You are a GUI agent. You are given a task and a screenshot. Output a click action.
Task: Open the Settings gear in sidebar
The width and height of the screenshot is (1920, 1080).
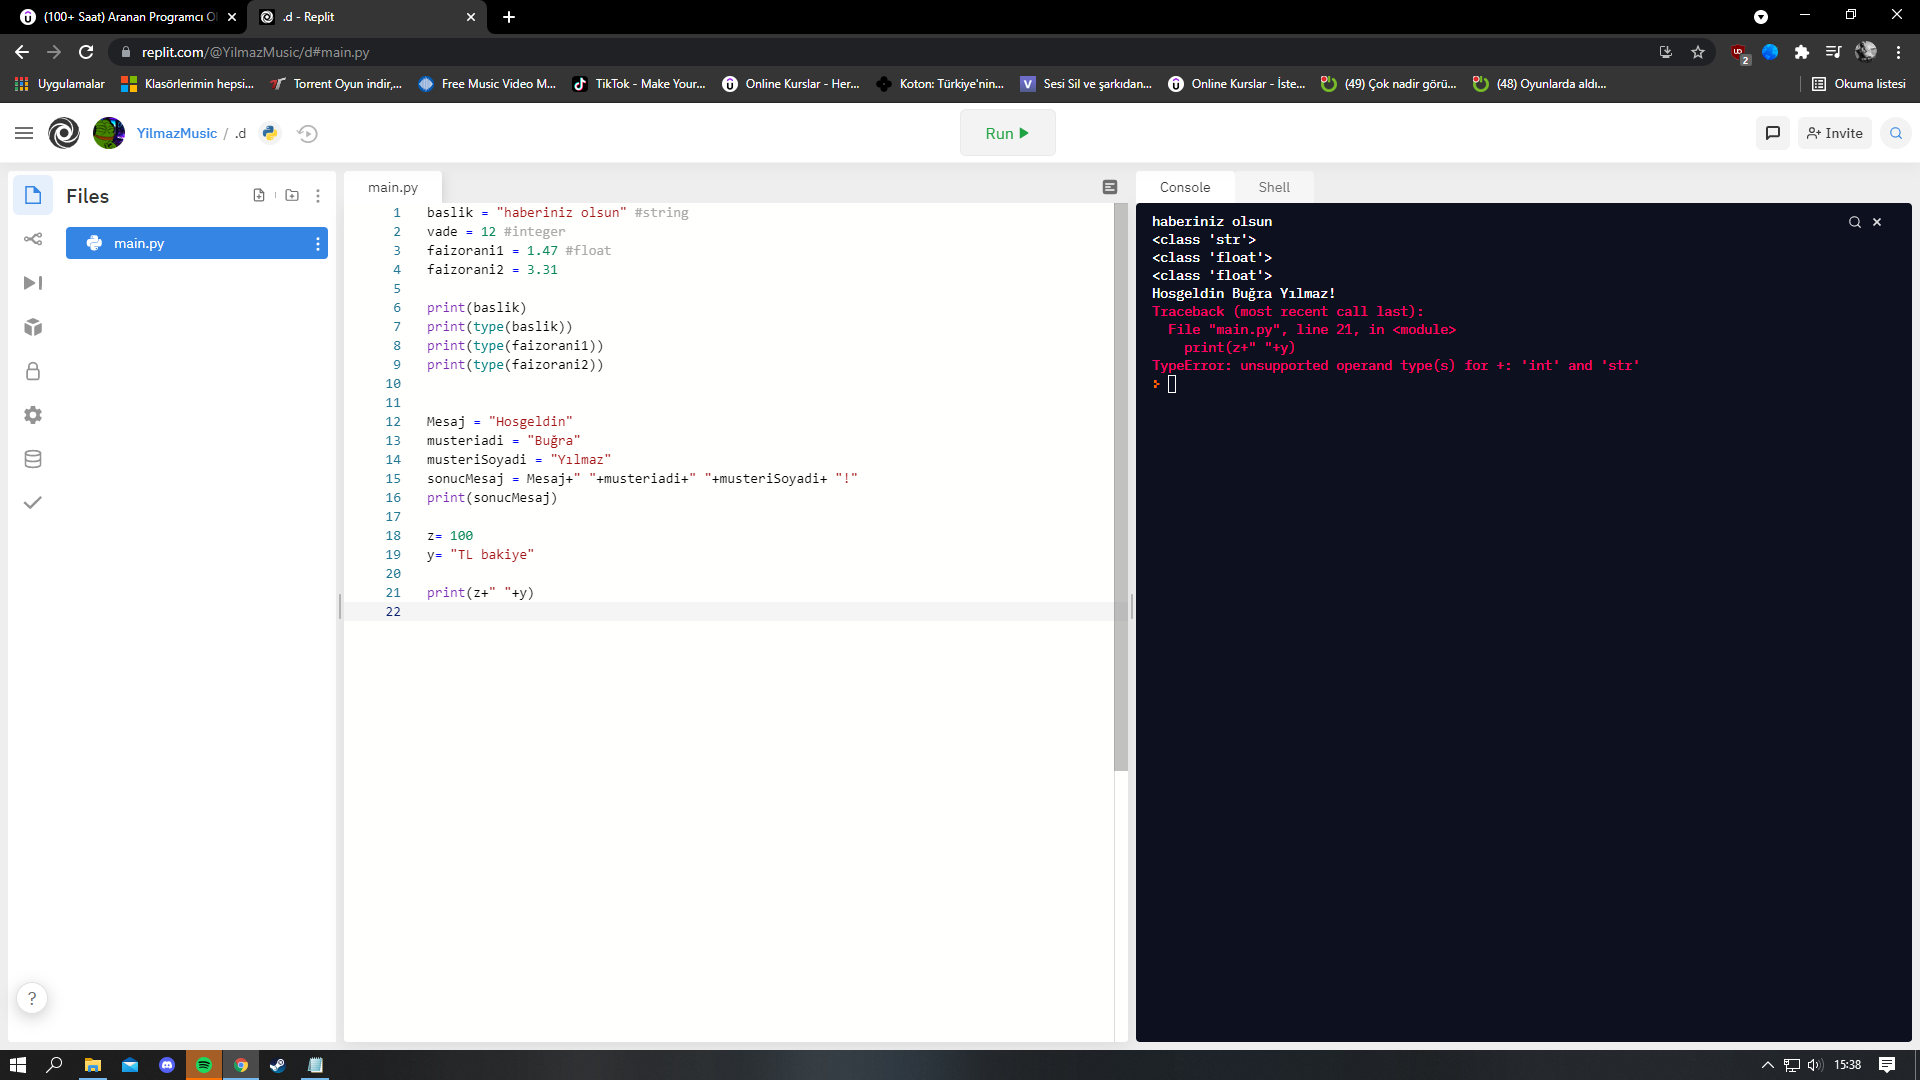[x=33, y=415]
